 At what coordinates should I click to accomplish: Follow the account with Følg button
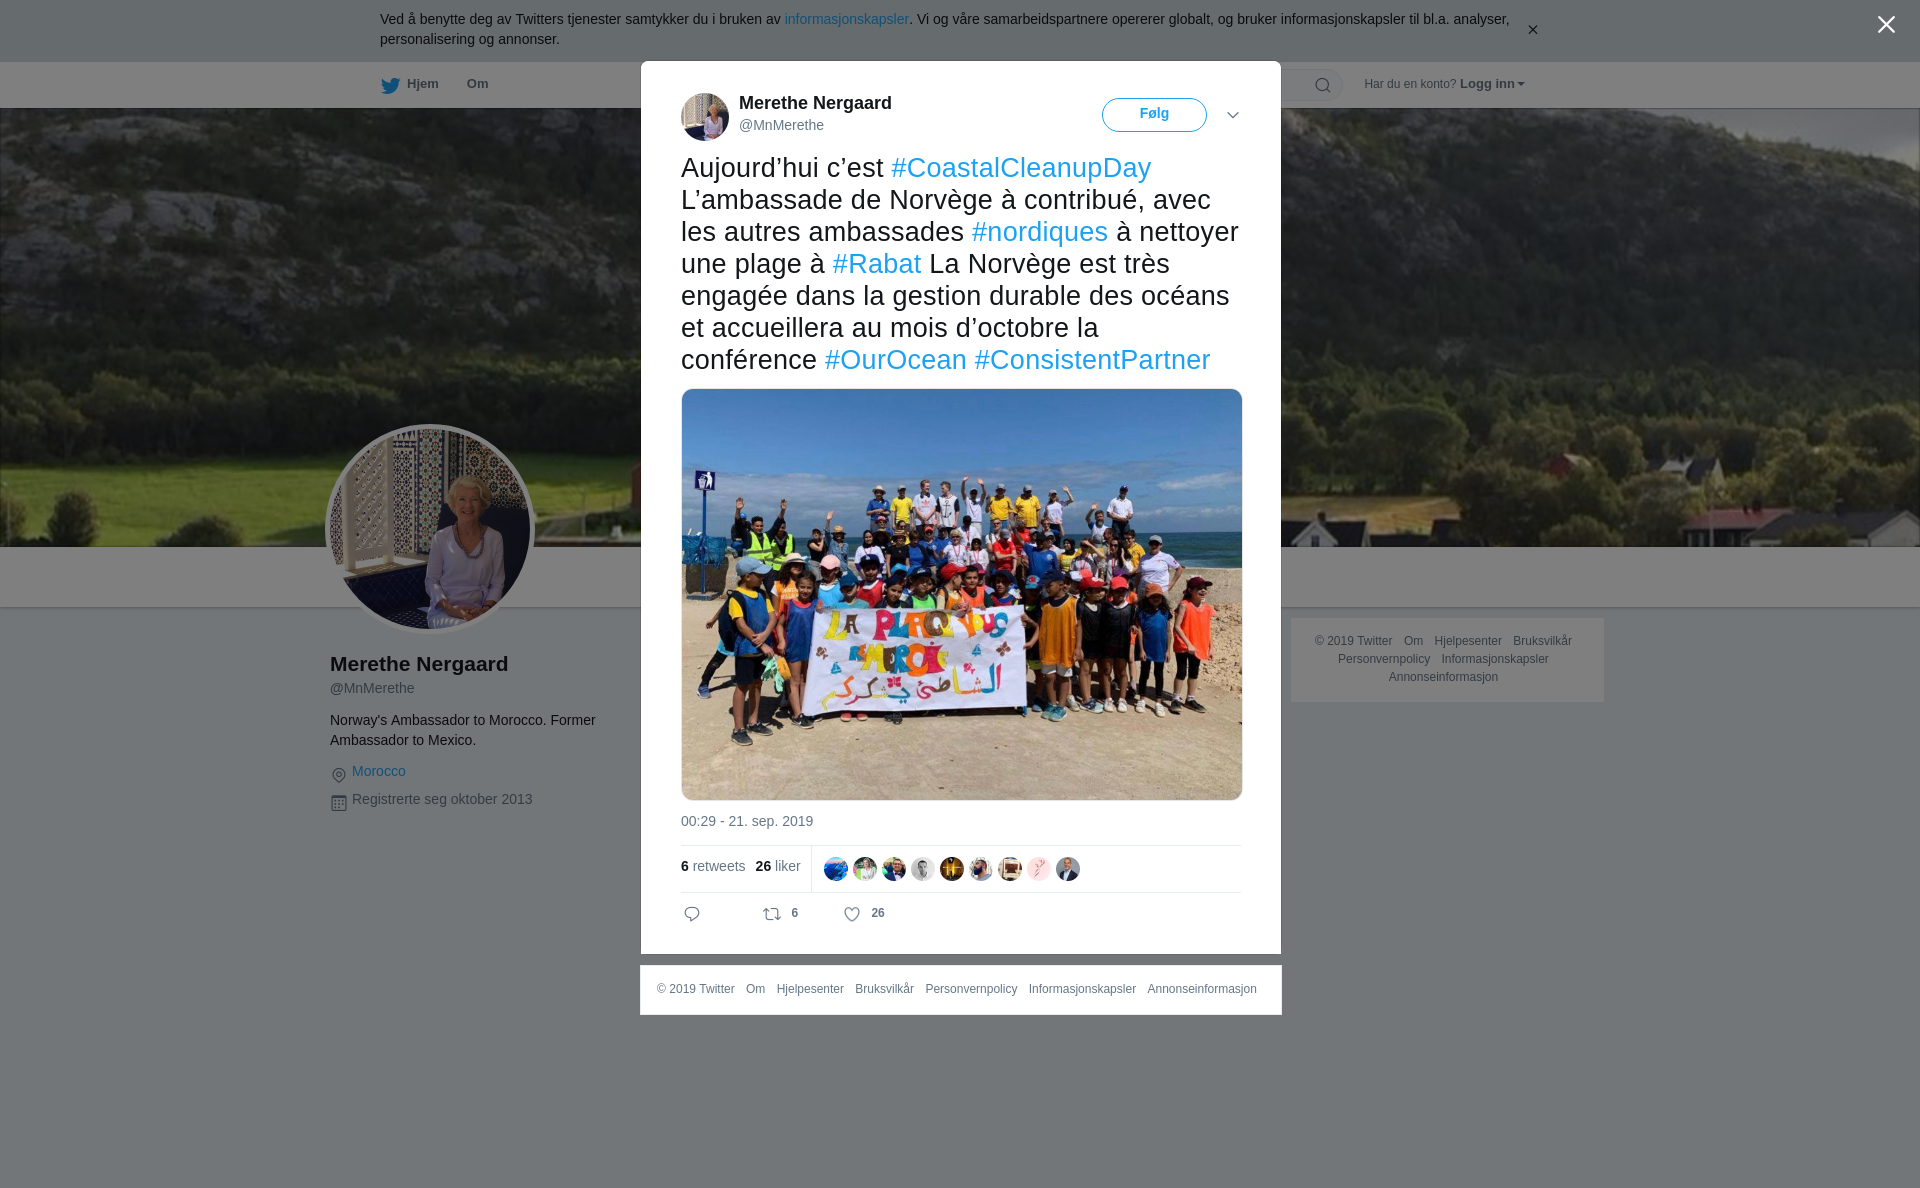[1154, 115]
